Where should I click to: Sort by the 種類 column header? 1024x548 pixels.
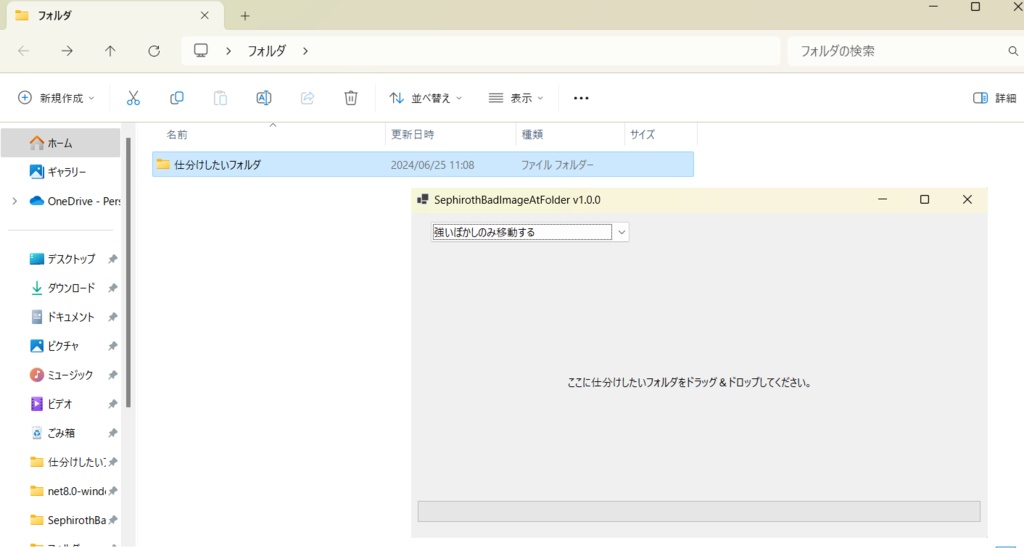point(532,135)
